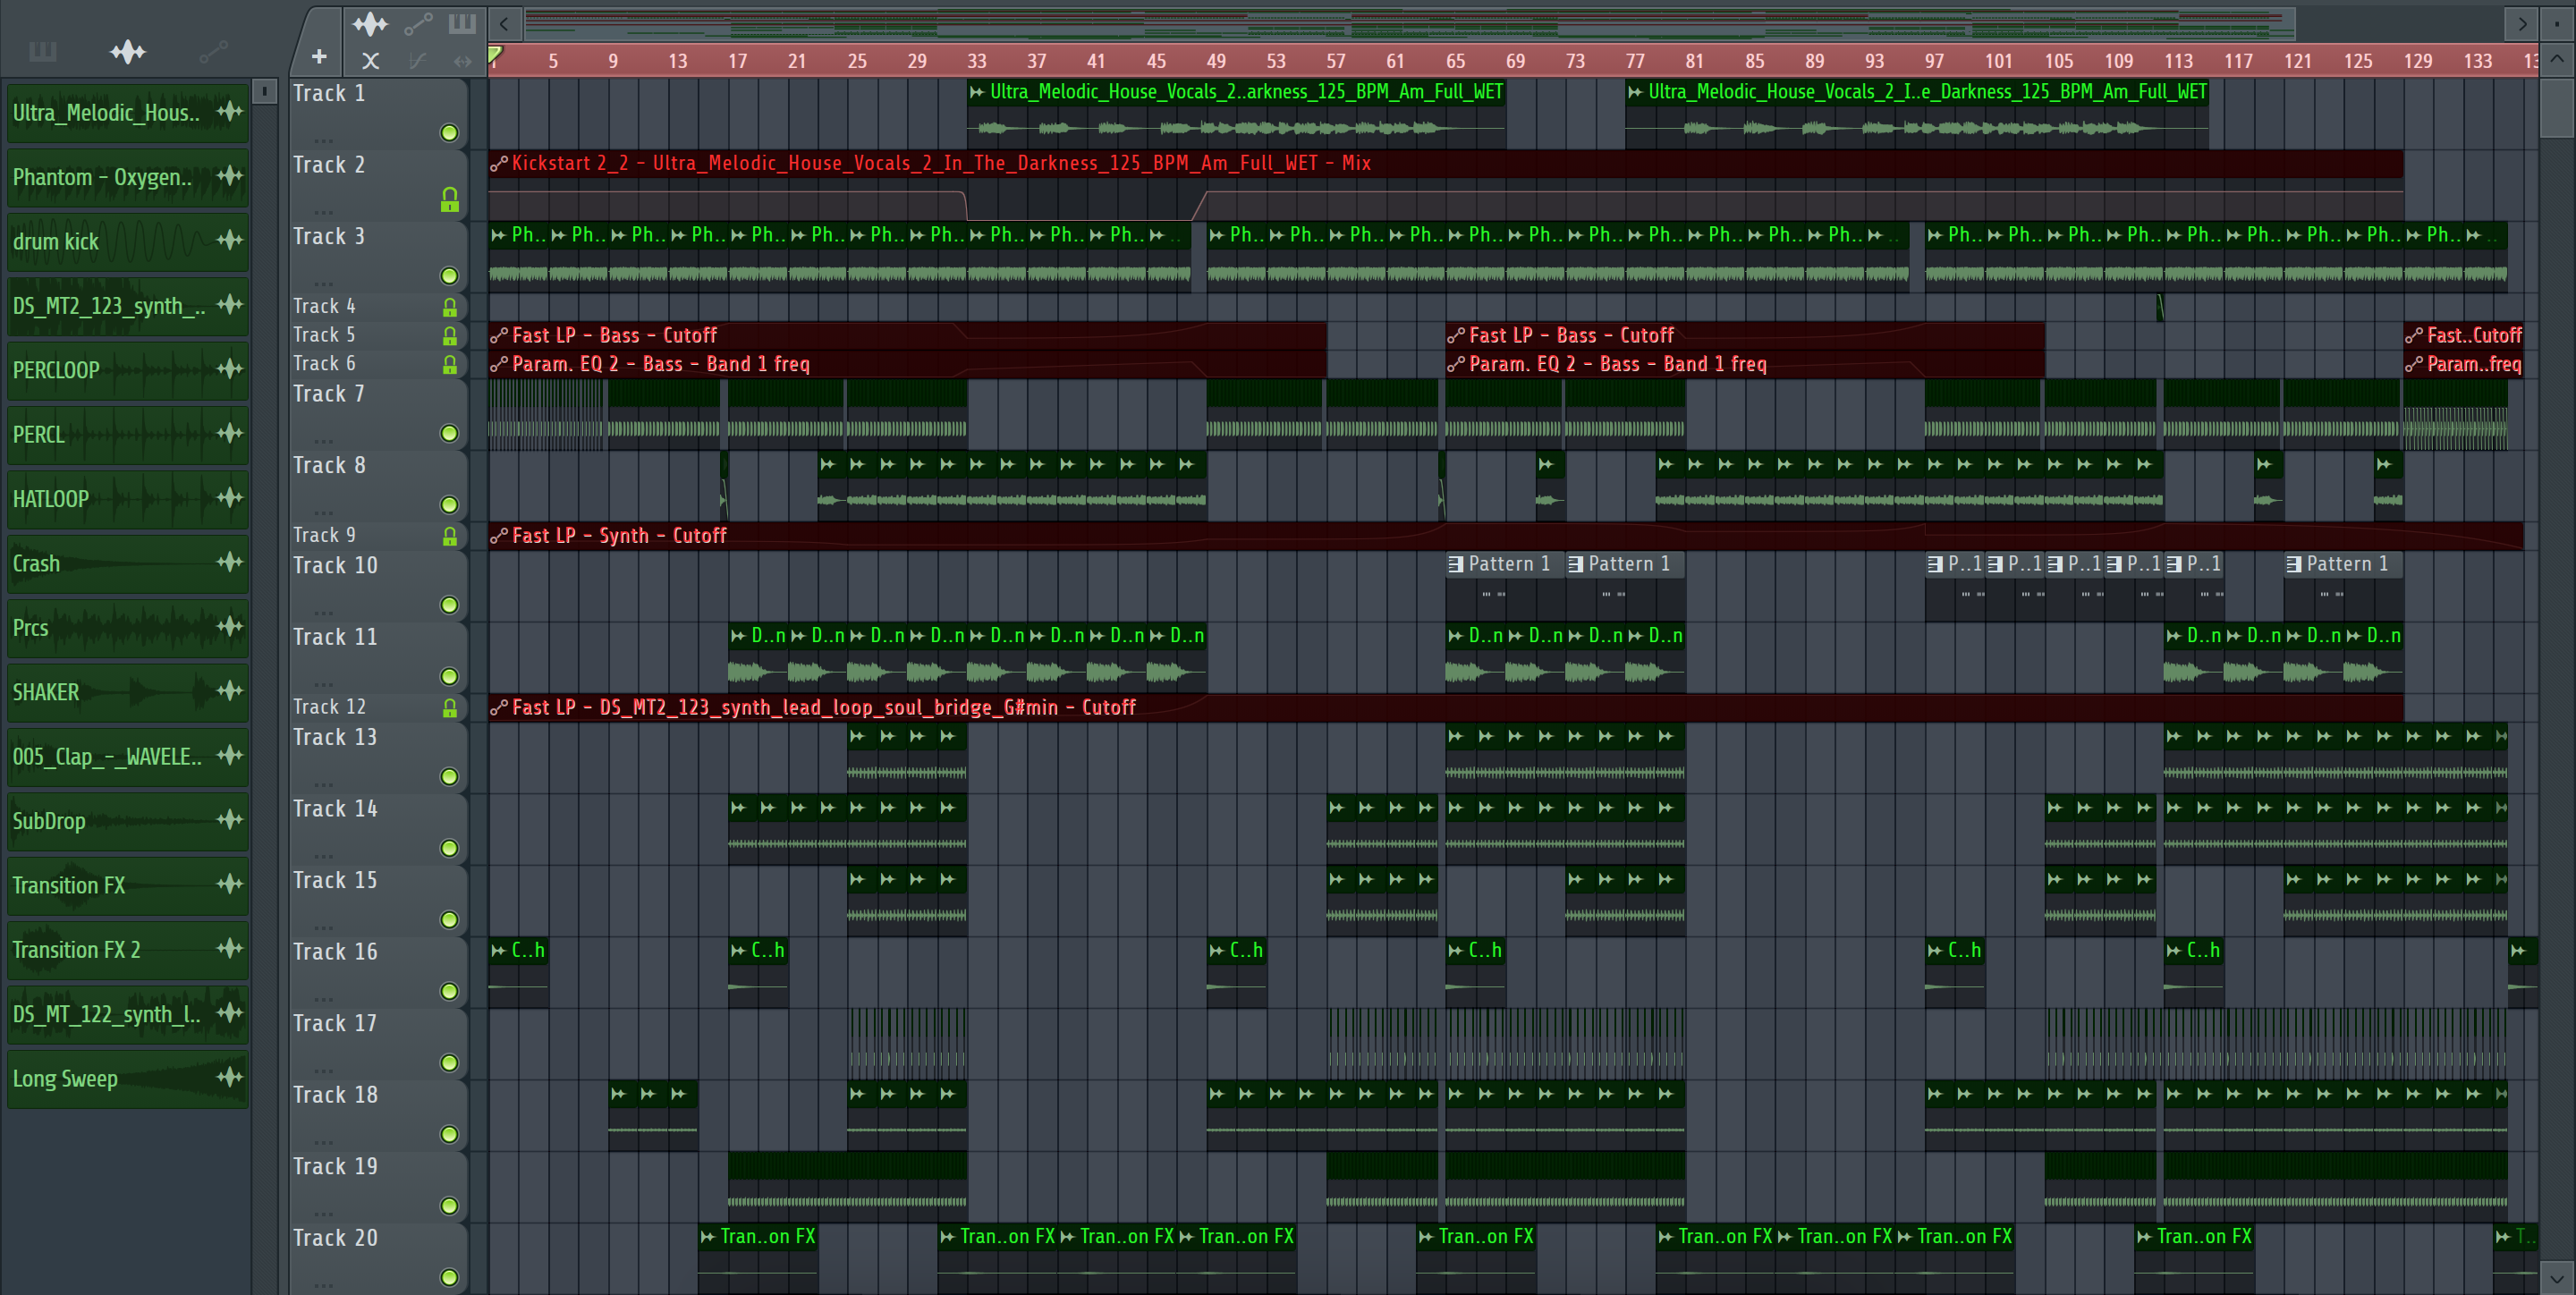Viewport: 2576px width, 1295px height.
Task: Click waveform icon on Transition FX 2 item
Action: coord(230,948)
